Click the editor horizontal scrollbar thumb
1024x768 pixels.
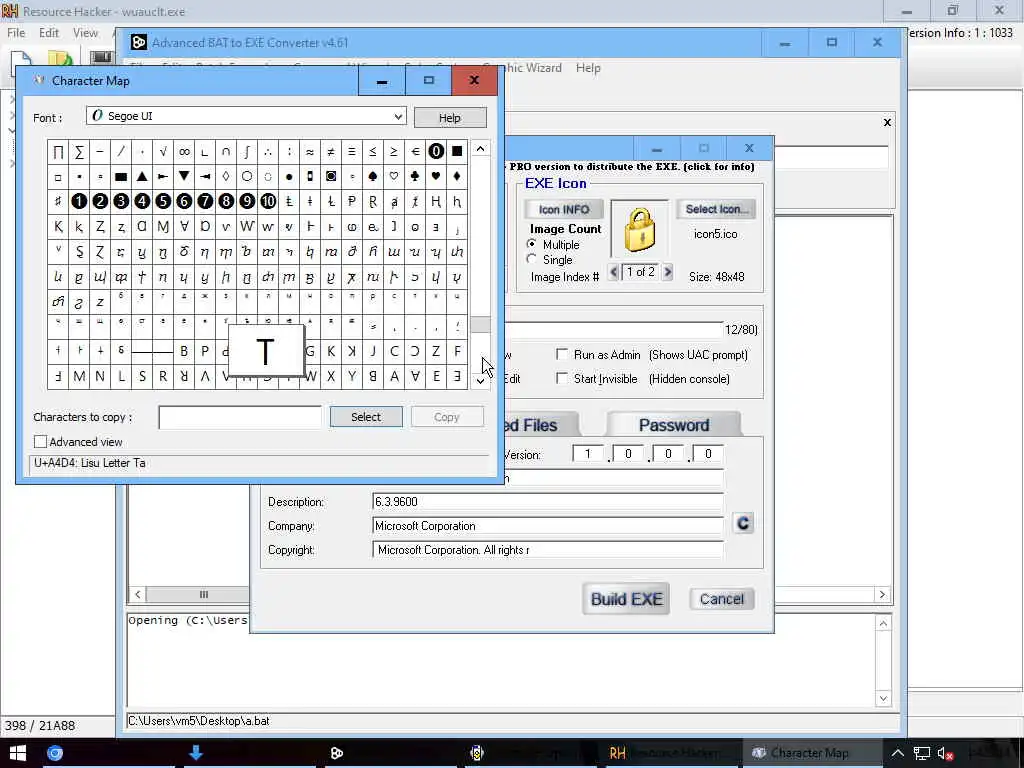[x=203, y=594]
